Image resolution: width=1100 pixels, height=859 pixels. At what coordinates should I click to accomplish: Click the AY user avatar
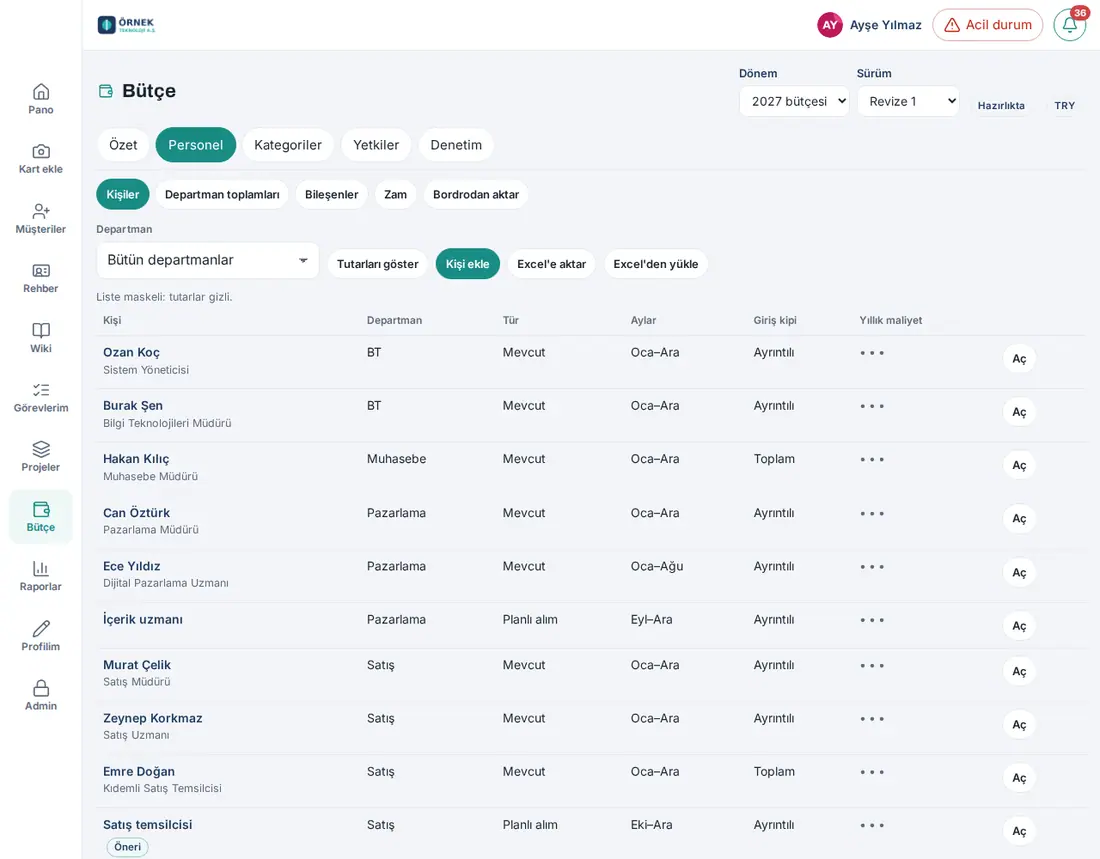830,25
